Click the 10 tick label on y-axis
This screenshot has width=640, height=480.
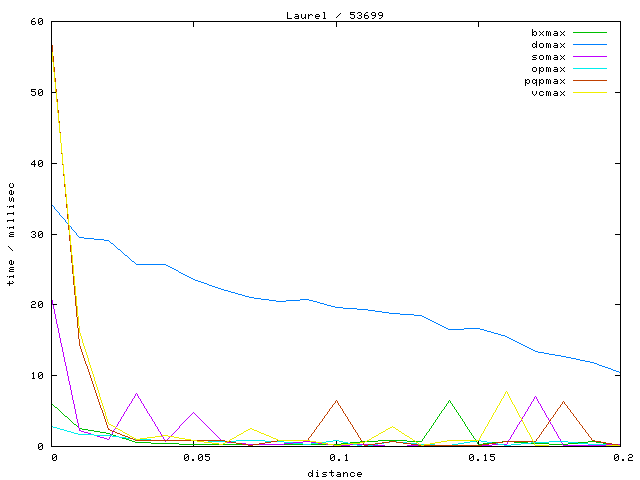click(36, 376)
